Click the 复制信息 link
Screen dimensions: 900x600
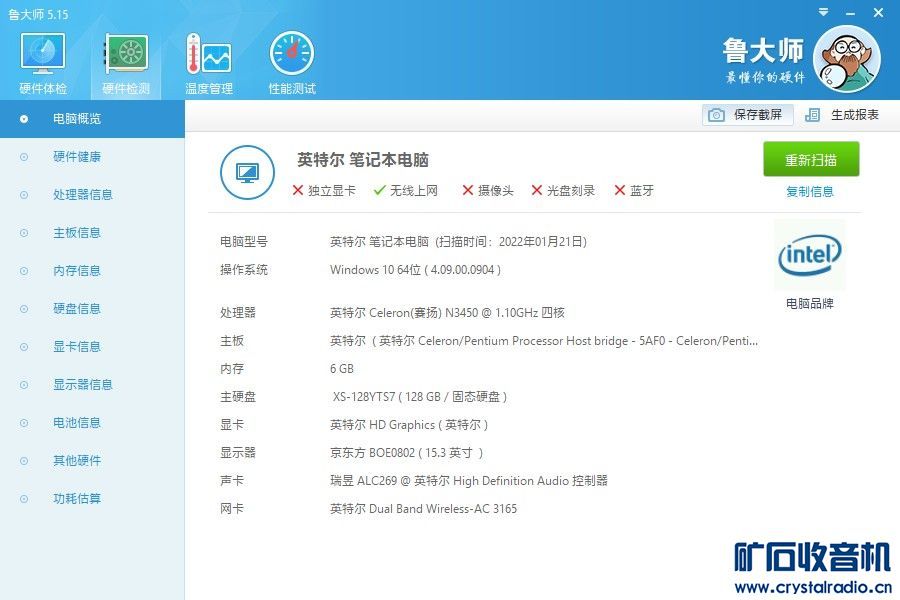(809, 192)
